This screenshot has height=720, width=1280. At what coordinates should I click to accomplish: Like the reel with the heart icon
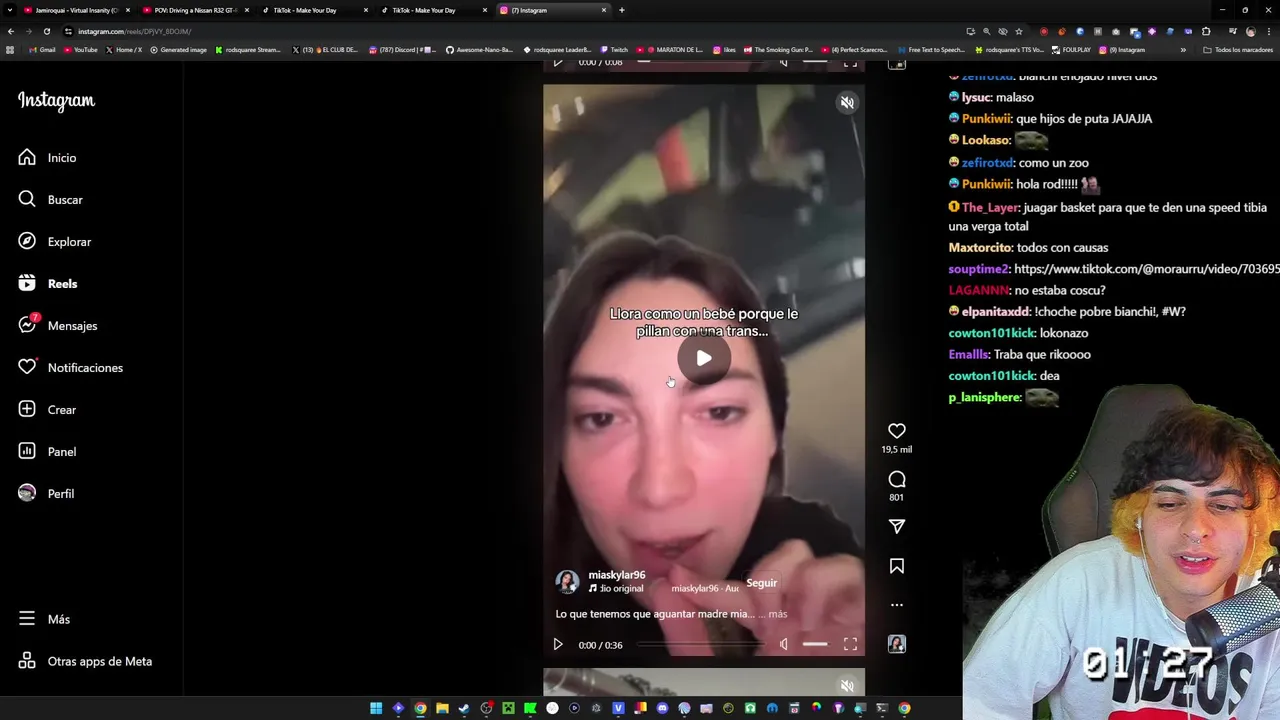[x=897, y=431]
